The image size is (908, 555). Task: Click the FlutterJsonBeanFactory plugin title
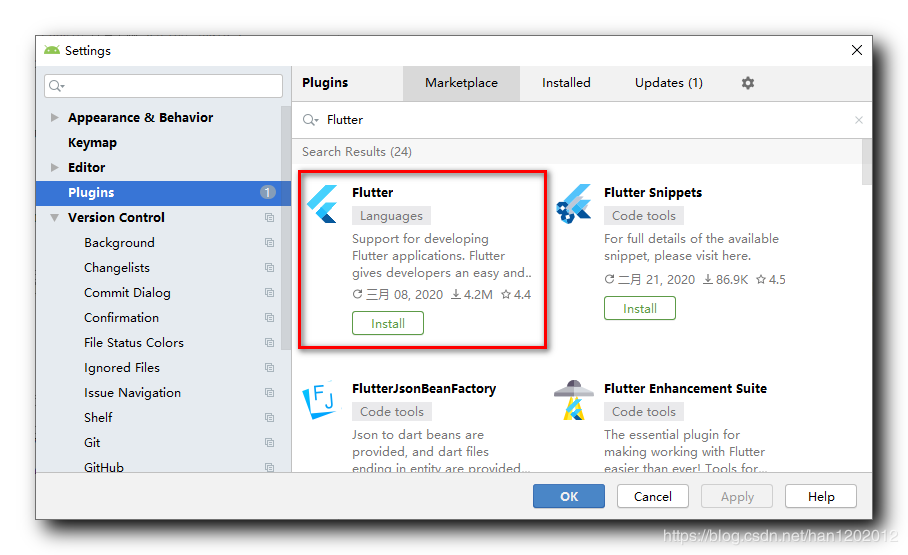point(424,389)
